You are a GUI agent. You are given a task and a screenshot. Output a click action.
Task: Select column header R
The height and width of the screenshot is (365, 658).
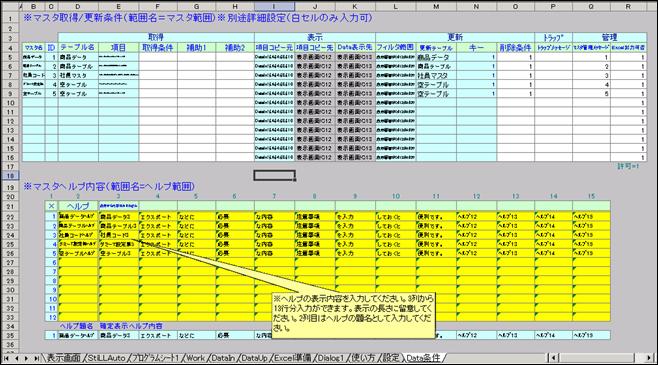628,6
